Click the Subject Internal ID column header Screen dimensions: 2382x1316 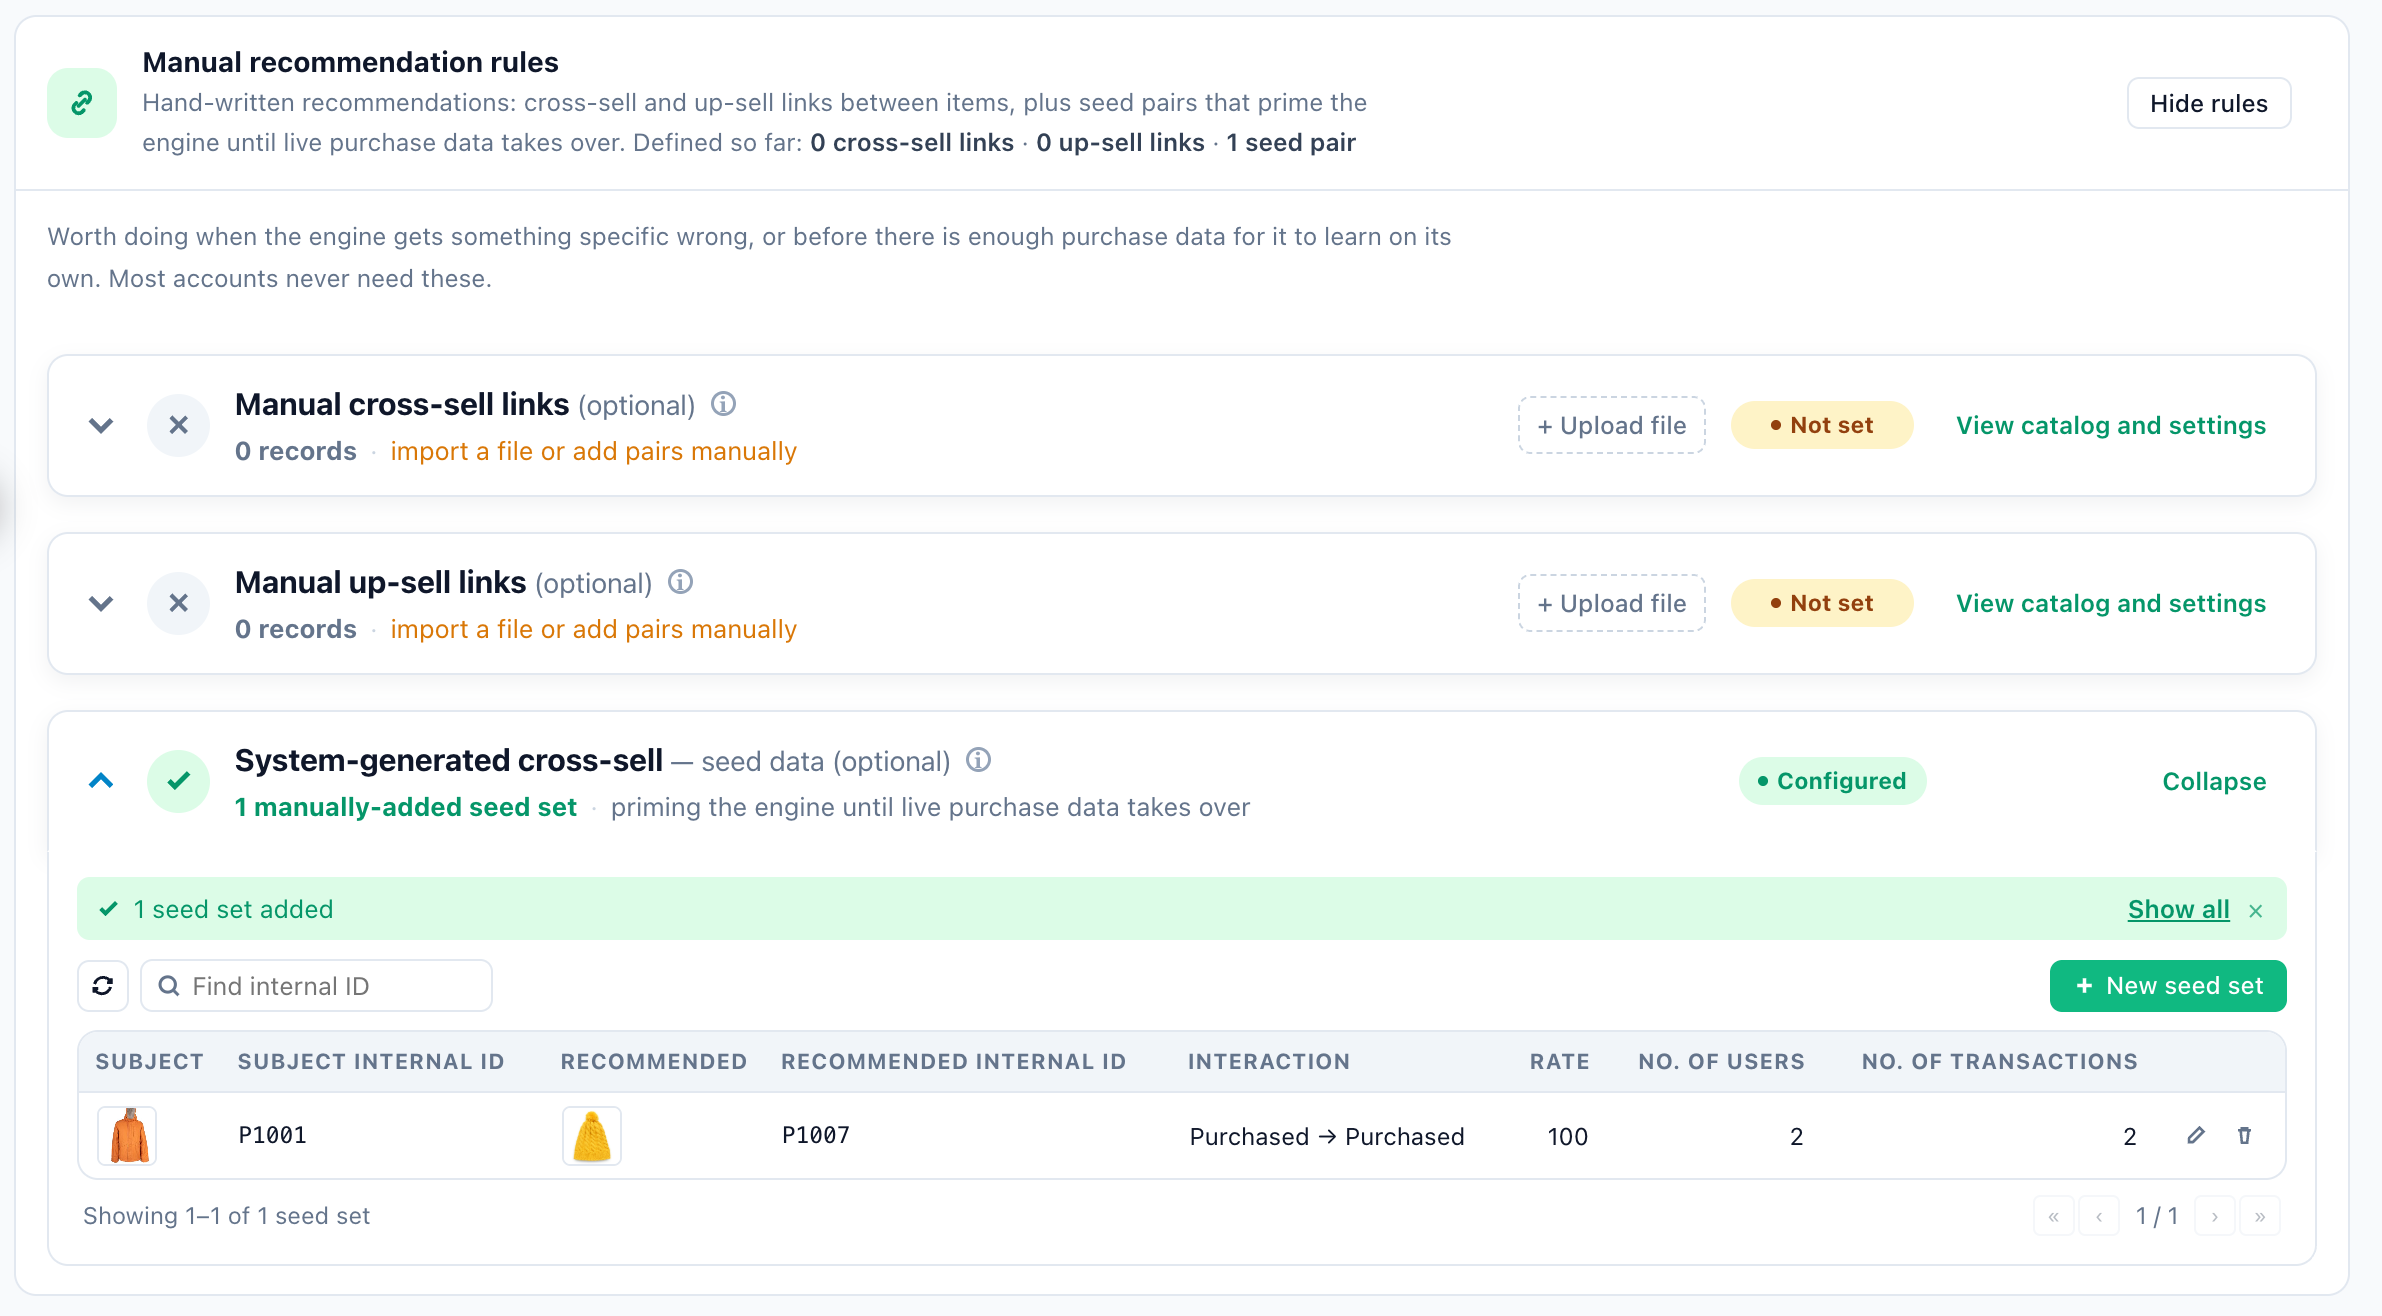pos(371,1061)
